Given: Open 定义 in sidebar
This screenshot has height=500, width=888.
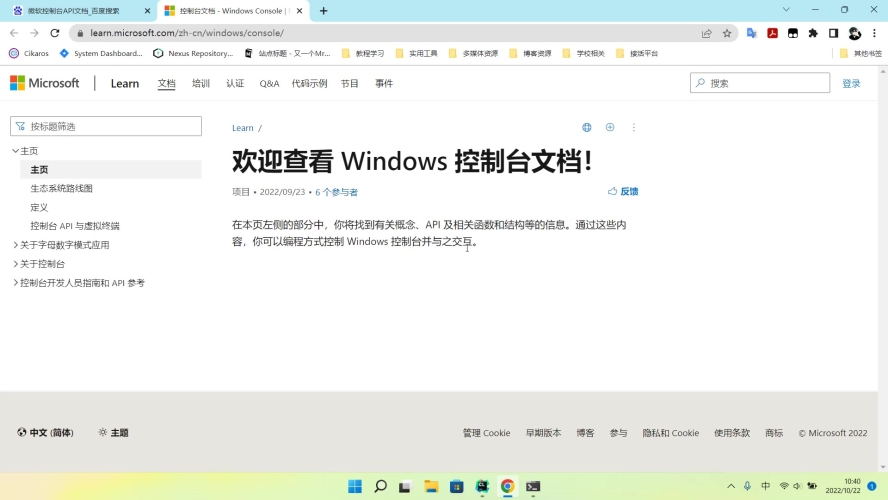Looking at the screenshot, I should [39, 207].
